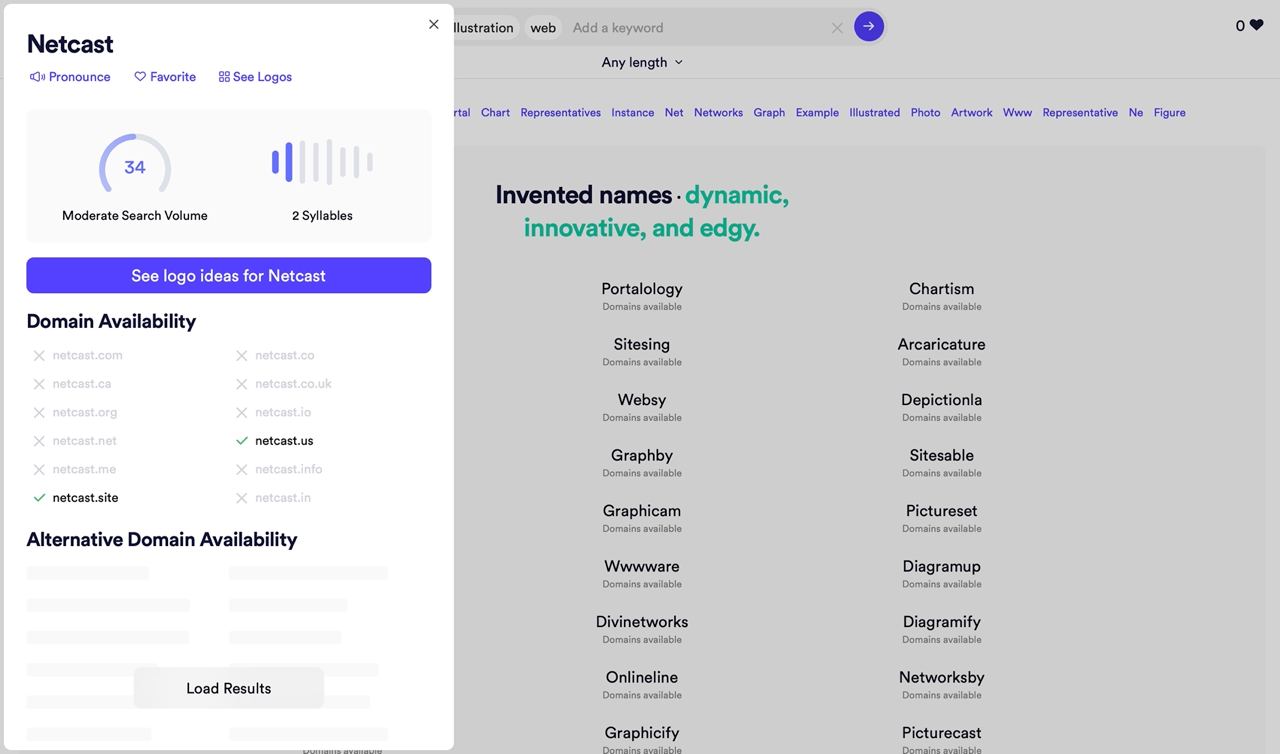Select the available netcast.us domain
1280x754 pixels.
pos(283,441)
